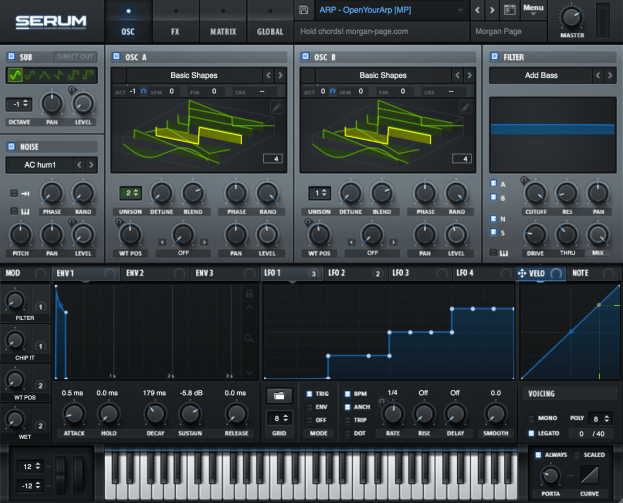Click the VELO move crosshair icon
623x503 pixels.
tap(522, 273)
